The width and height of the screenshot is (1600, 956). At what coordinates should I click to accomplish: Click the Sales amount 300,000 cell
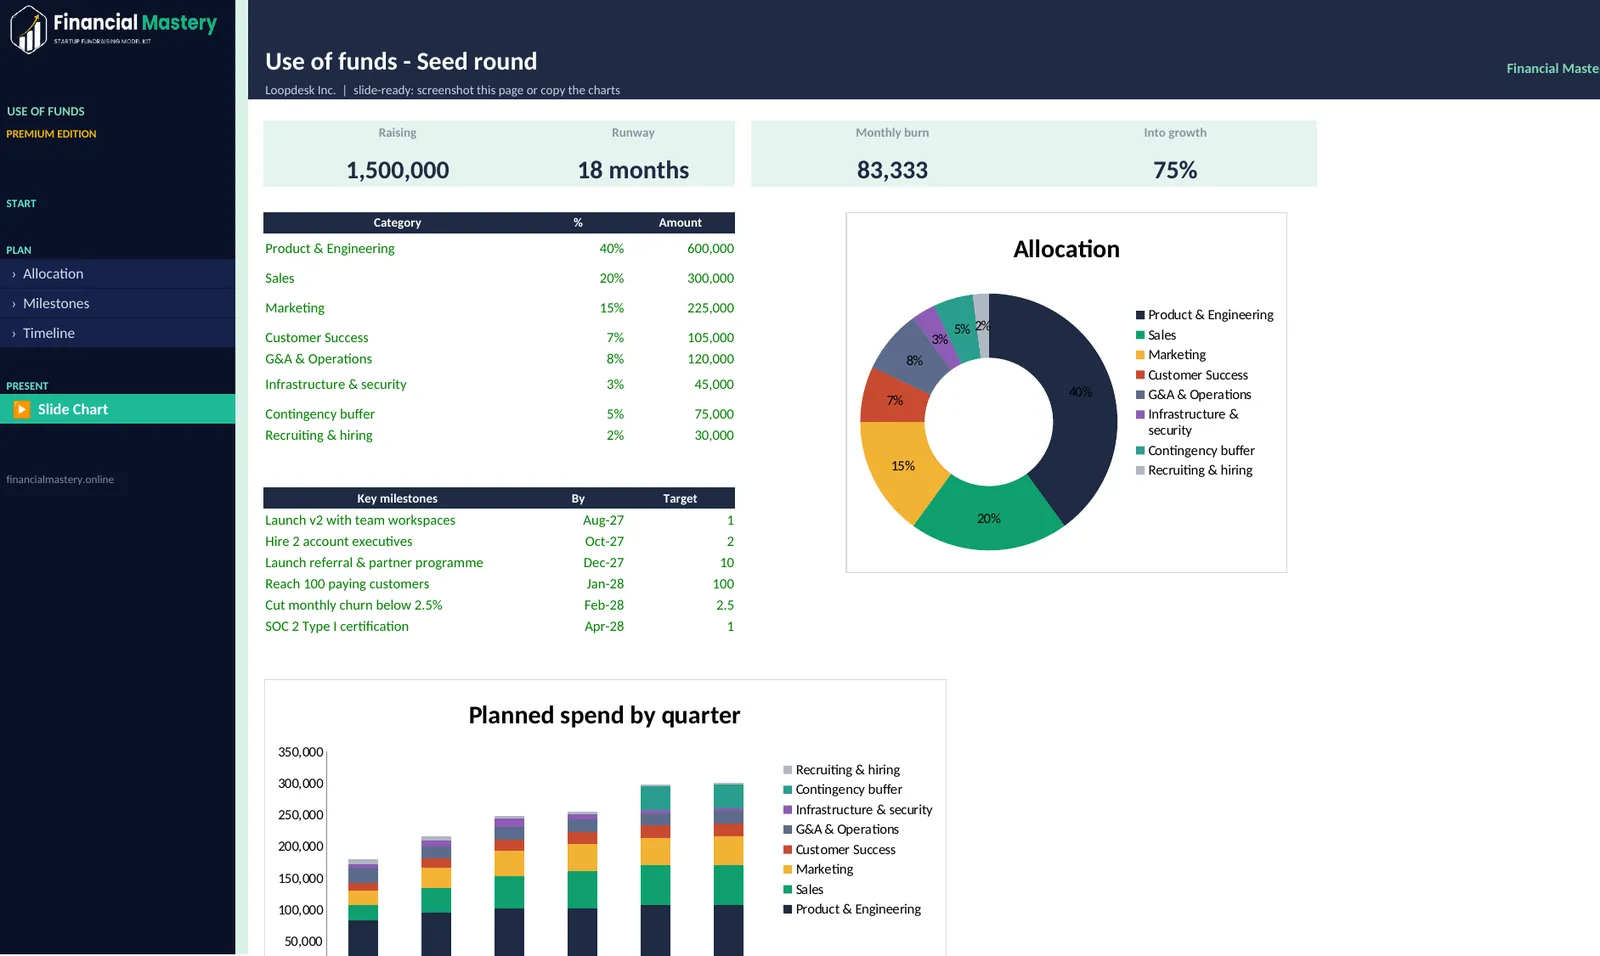point(710,279)
